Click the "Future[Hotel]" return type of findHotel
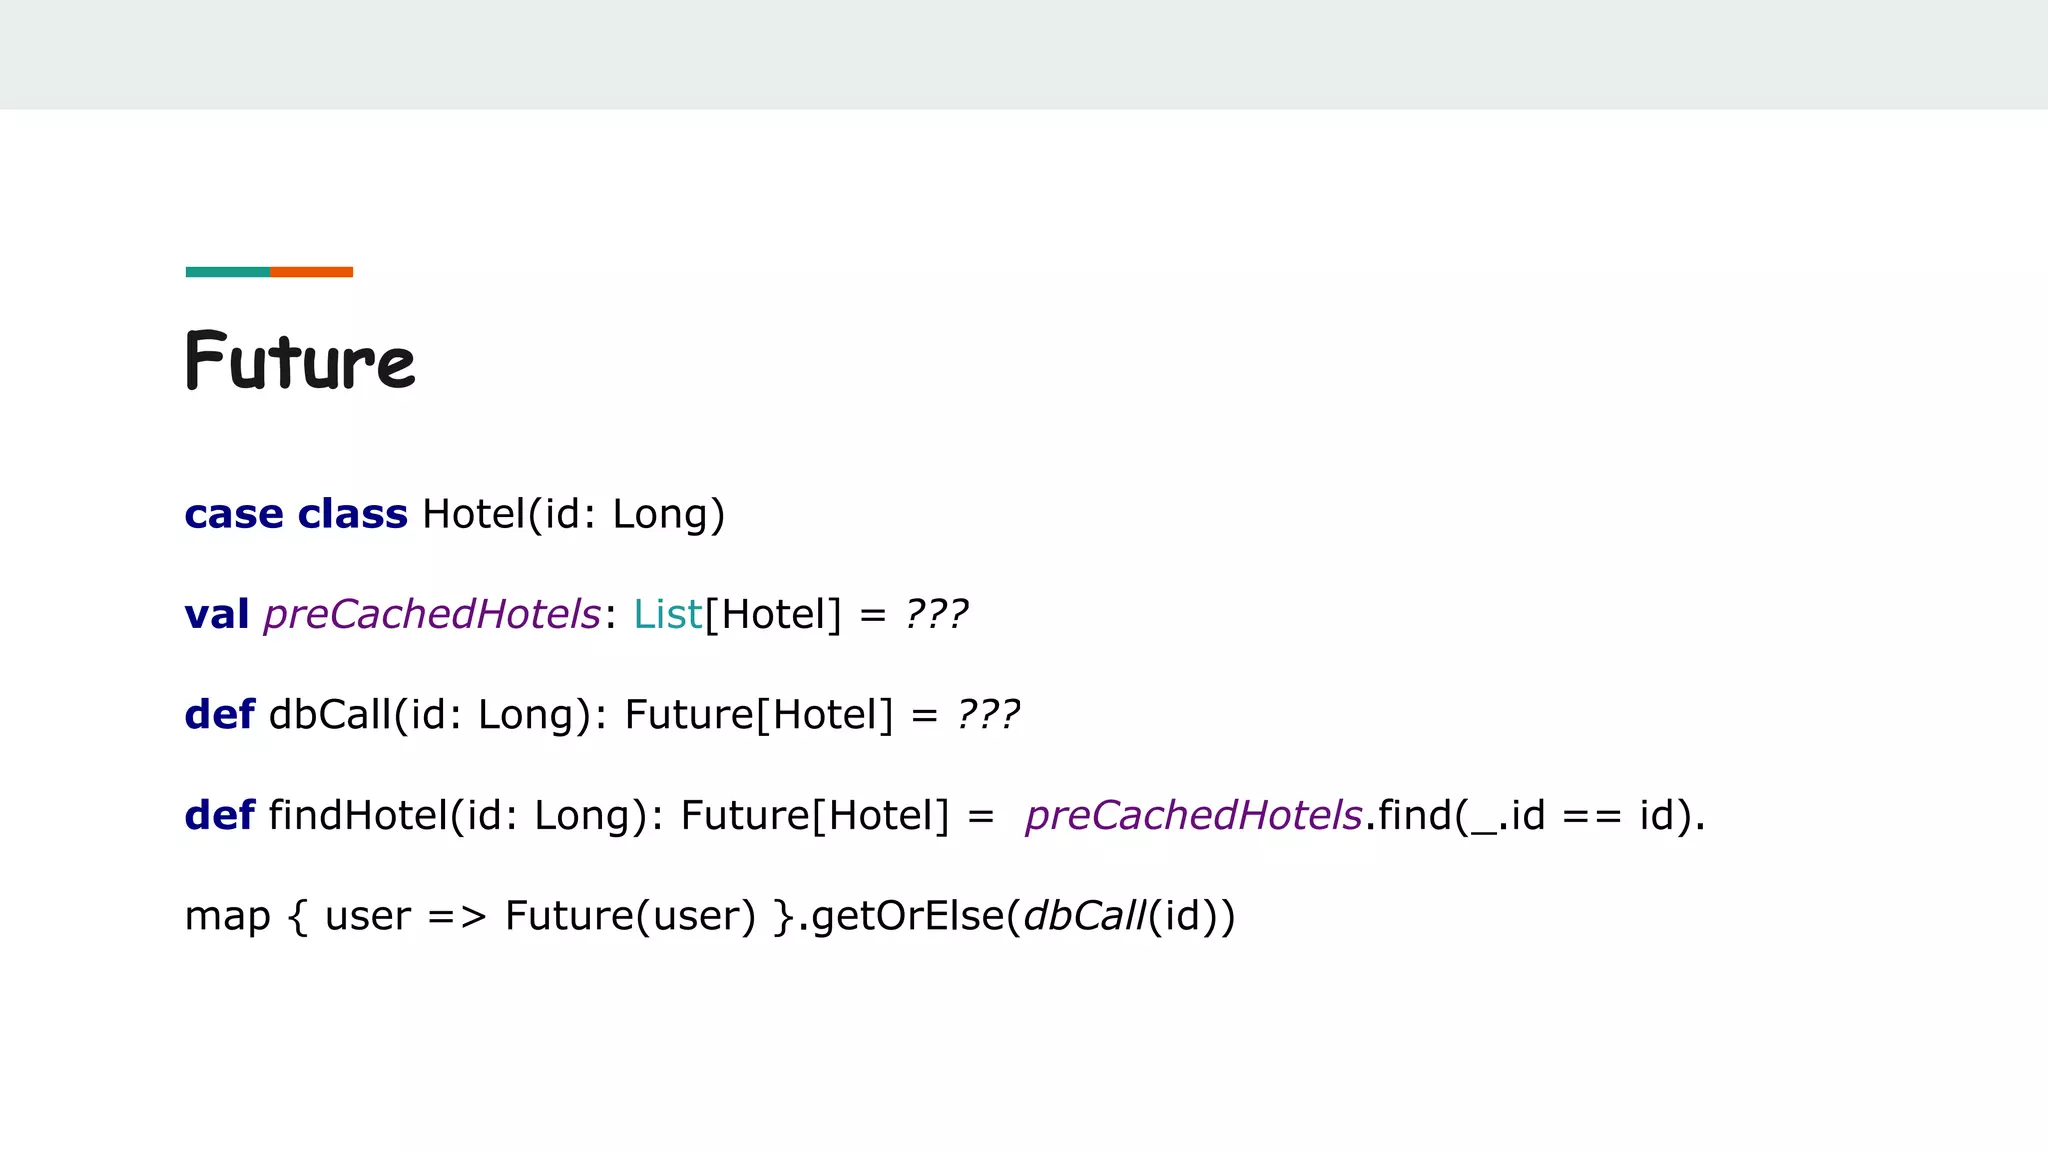The height and width of the screenshot is (1152, 2048). point(814,815)
